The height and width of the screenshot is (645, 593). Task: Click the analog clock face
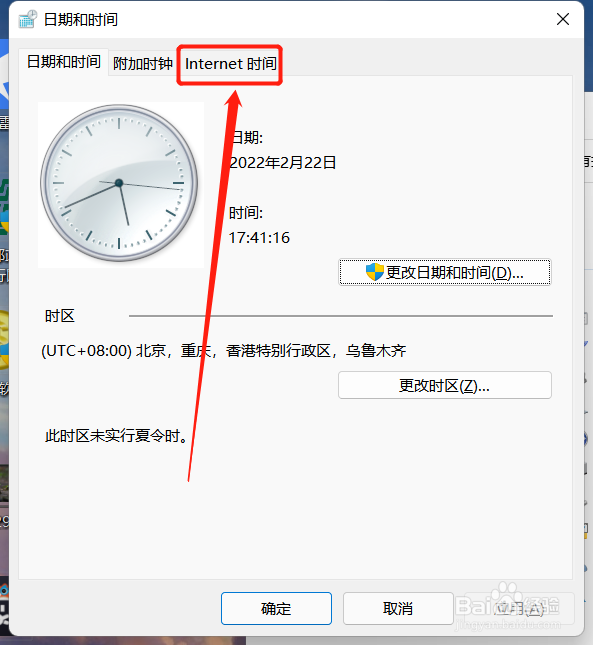point(119,183)
